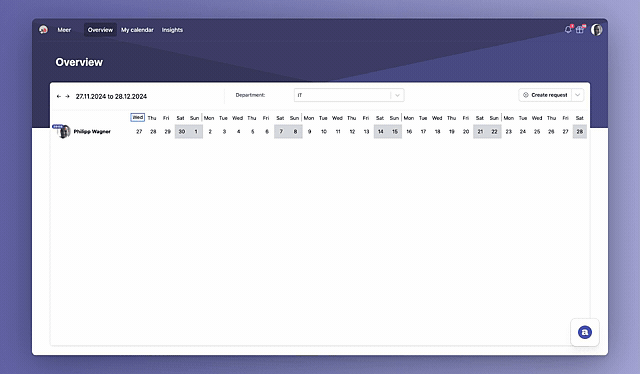
Task: Click the Philipp Wagner name
Action: [92, 131]
